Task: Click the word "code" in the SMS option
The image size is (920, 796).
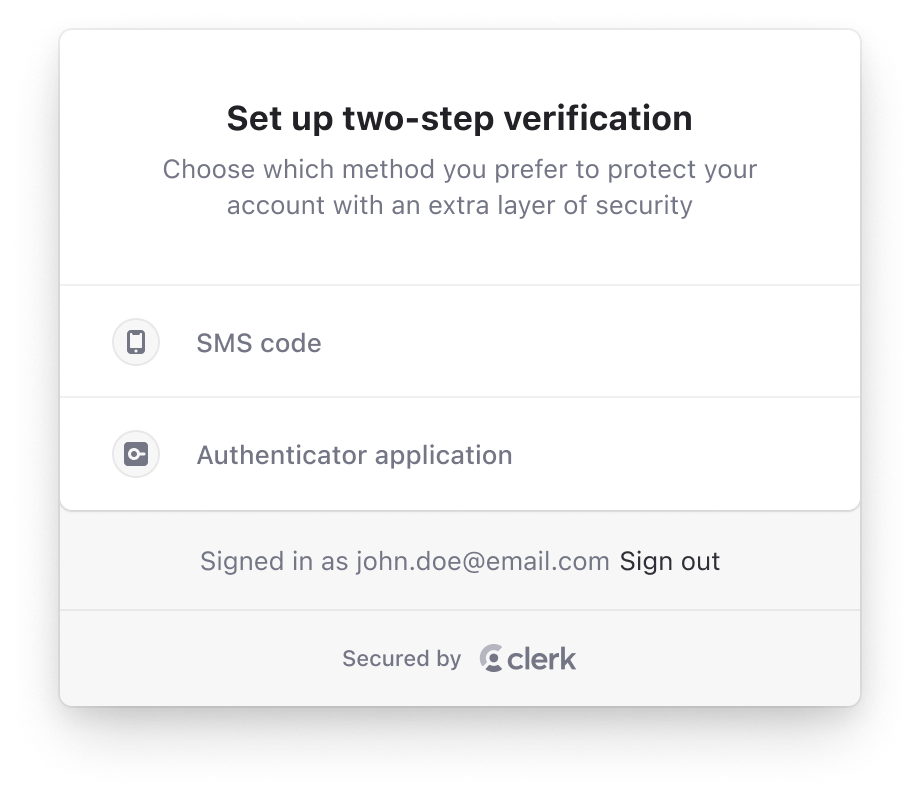Action: pyautogui.click(x=290, y=343)
